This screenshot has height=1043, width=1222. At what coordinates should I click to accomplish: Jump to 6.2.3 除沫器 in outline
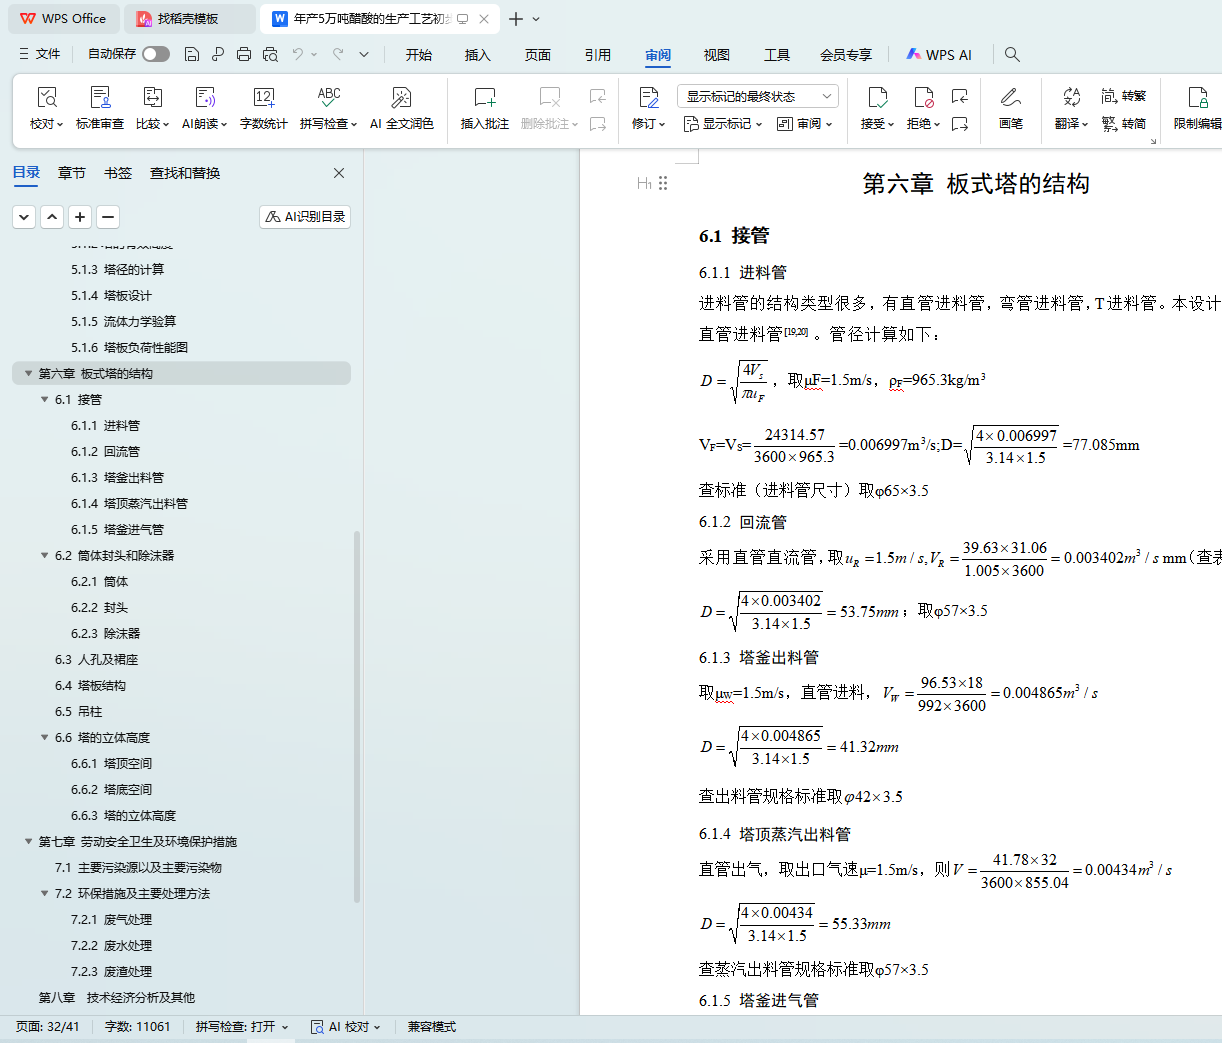(x=121, y=633)
